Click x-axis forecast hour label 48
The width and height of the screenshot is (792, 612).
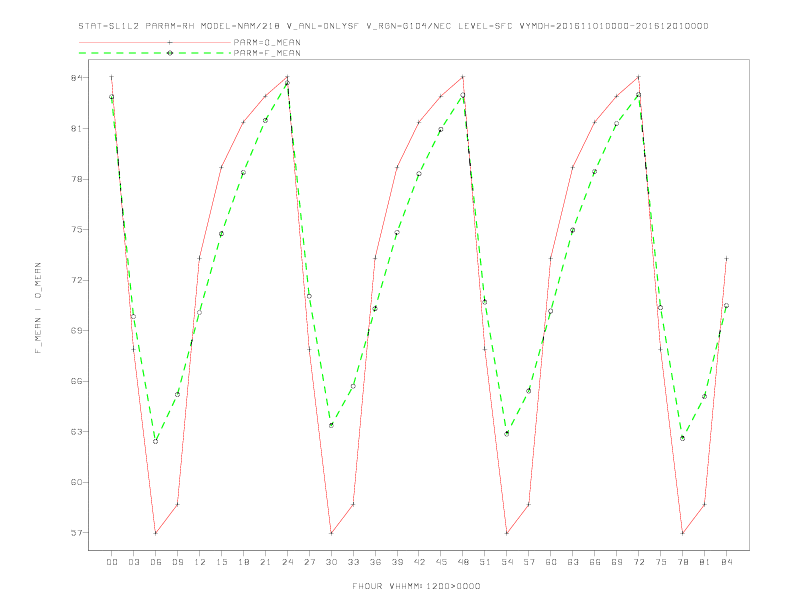(463, 562)
